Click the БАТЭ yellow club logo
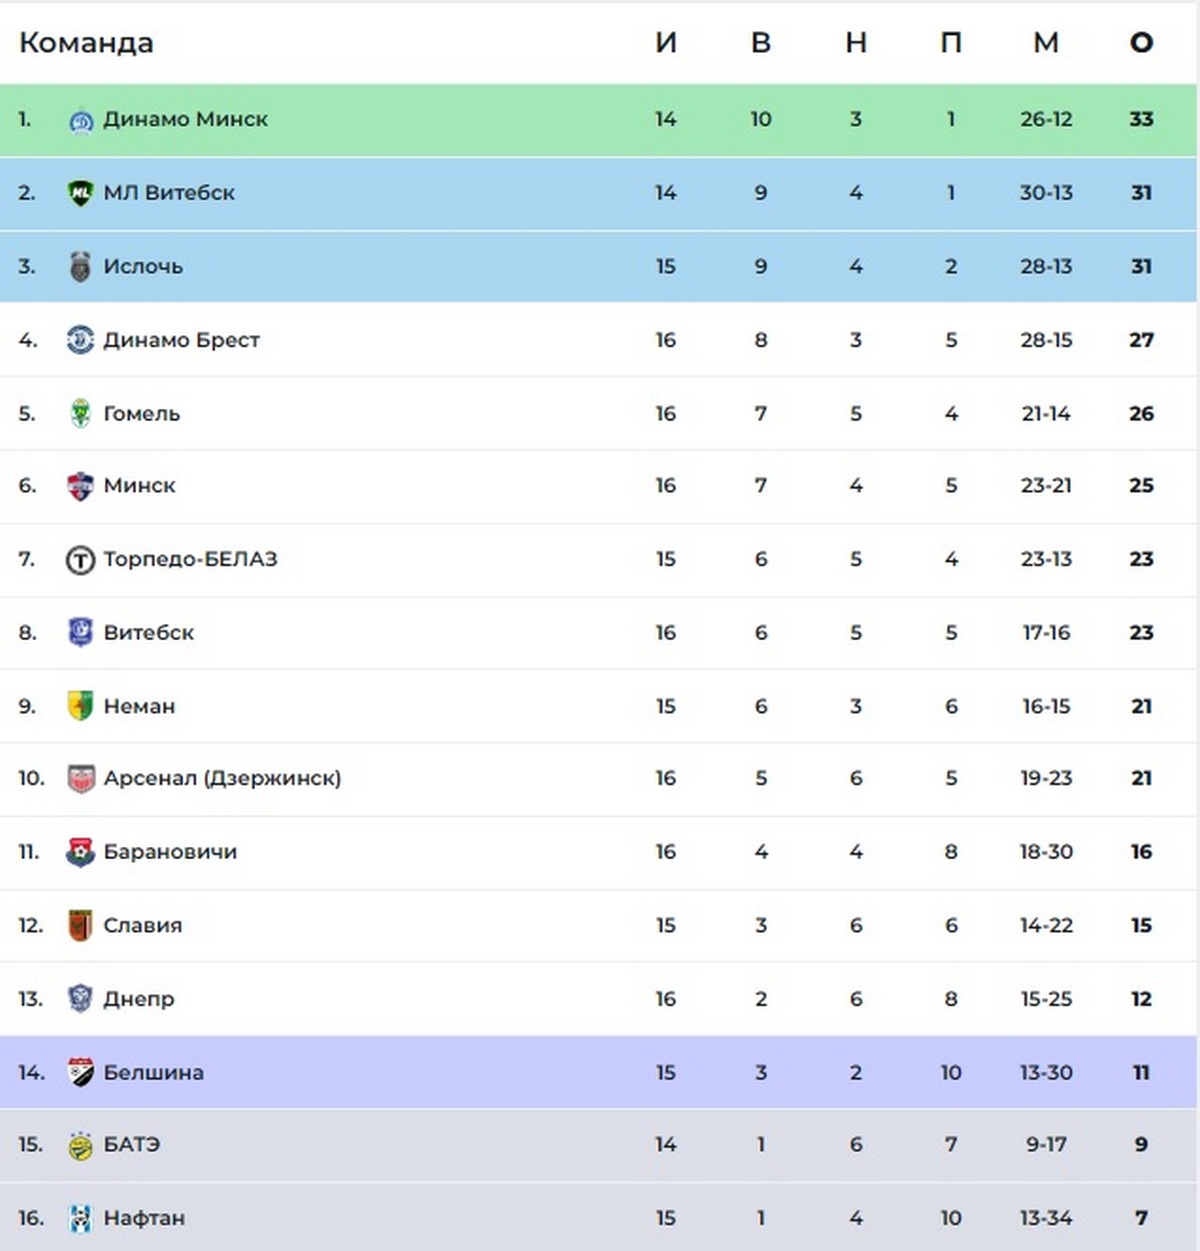Viewport: 1200px width, 1251px height. pos(80,1145)
